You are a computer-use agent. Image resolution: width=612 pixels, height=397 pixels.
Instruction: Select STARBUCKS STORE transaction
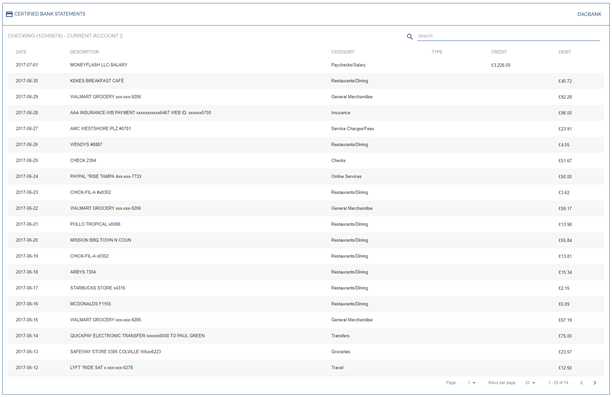coord(97,288)
